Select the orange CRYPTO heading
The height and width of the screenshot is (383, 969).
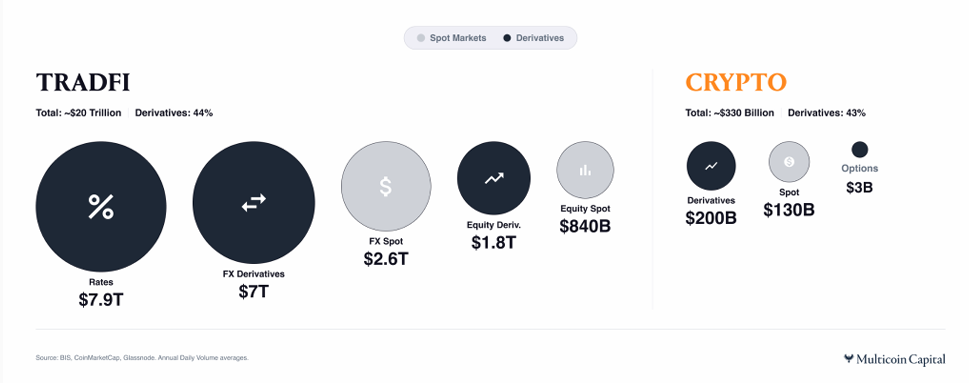pos(736,82)
